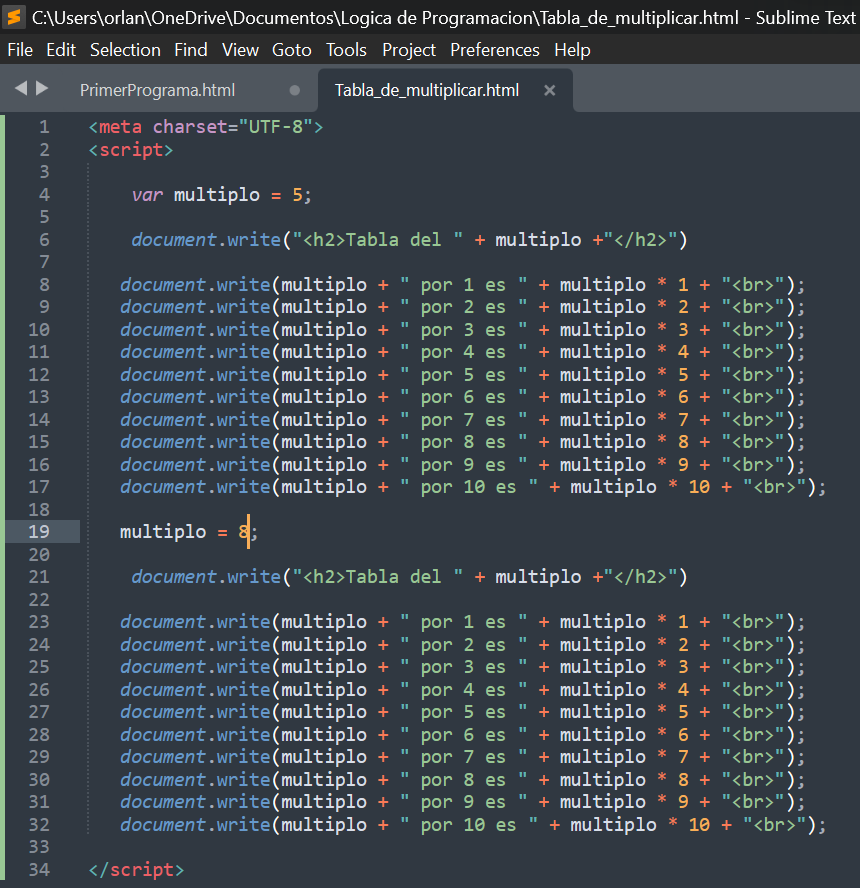Expand the View menu

coord(240,50)
